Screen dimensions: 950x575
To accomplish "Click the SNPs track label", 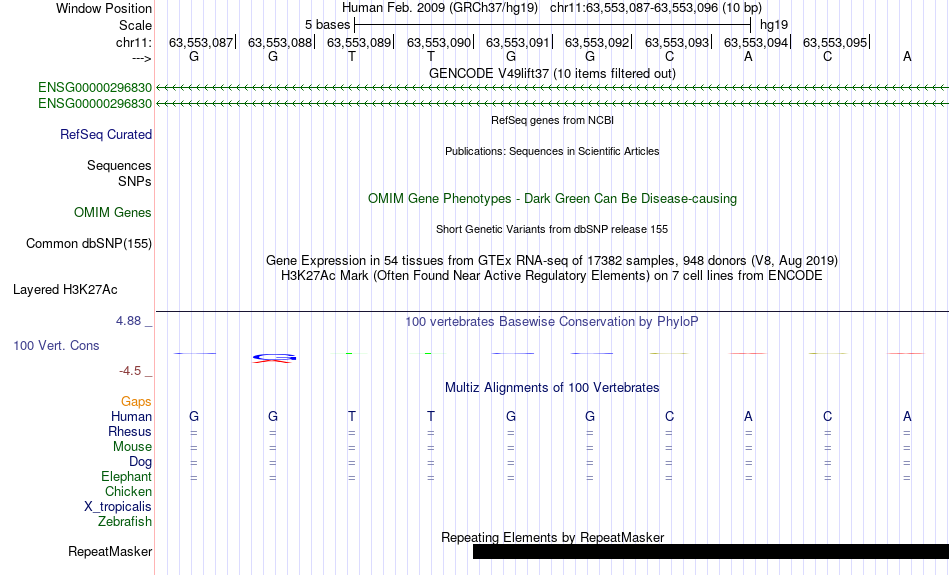I will coord(135,181).
